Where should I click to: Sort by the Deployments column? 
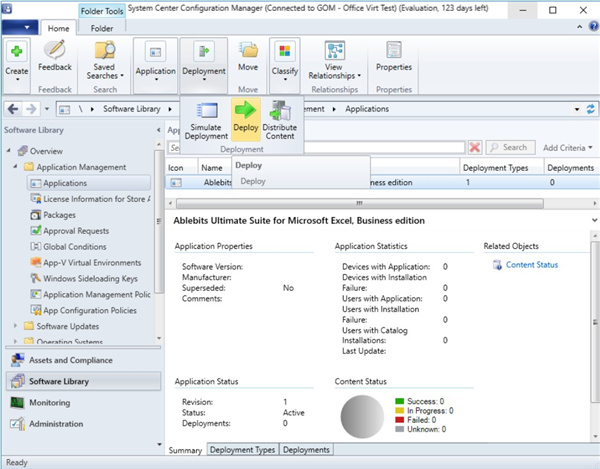[572, 168]
